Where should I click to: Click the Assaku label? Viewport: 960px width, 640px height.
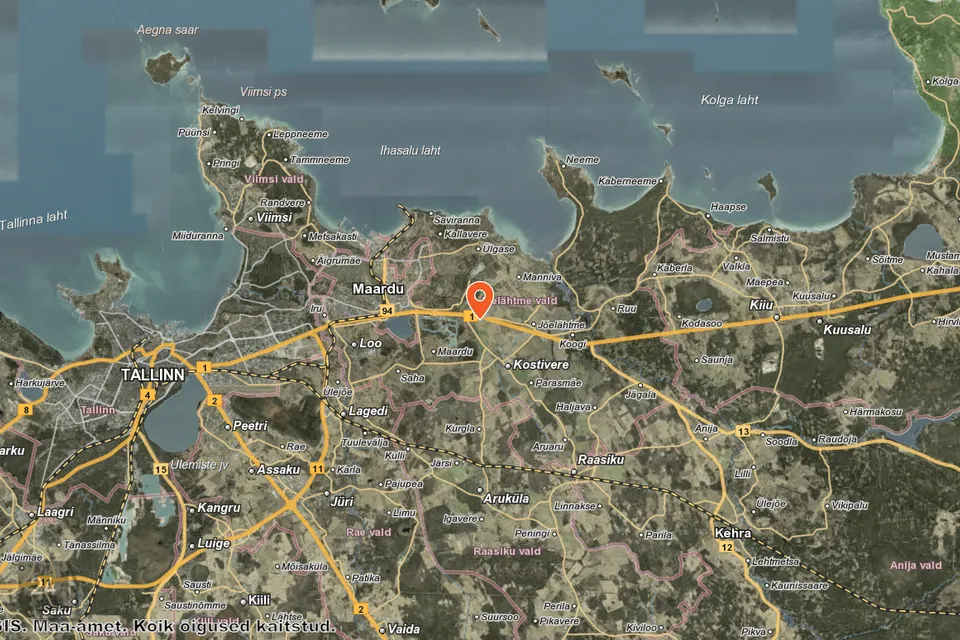point(278,470)
